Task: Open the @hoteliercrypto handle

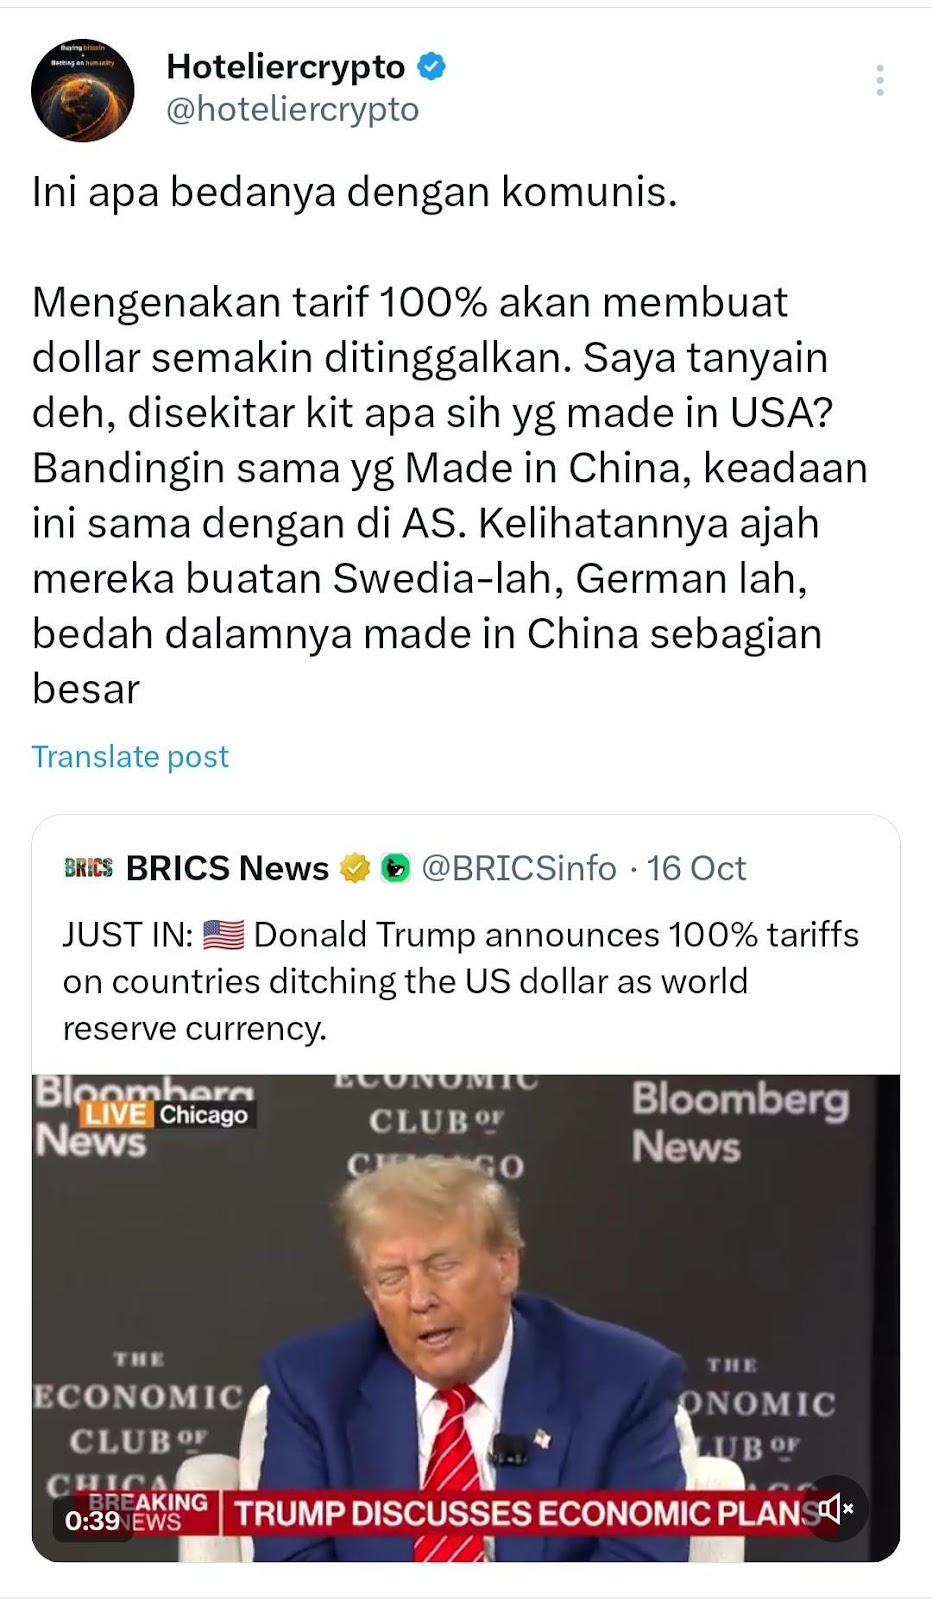Action: (292, 109)
